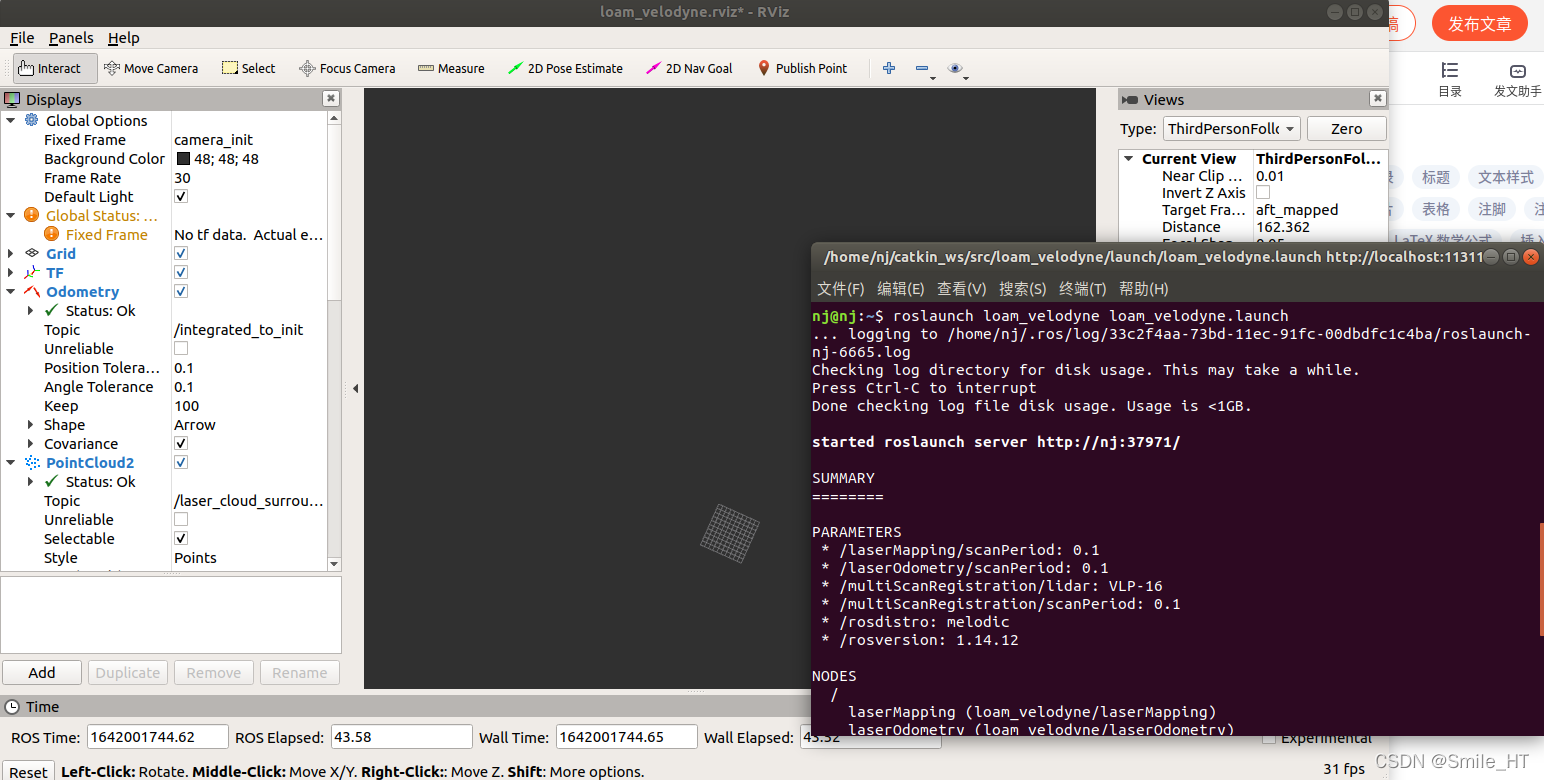Image resolution: width=1544 pixels, height=780 pixels.
Task: Click the Global Options gear icon
Action: 31,120
